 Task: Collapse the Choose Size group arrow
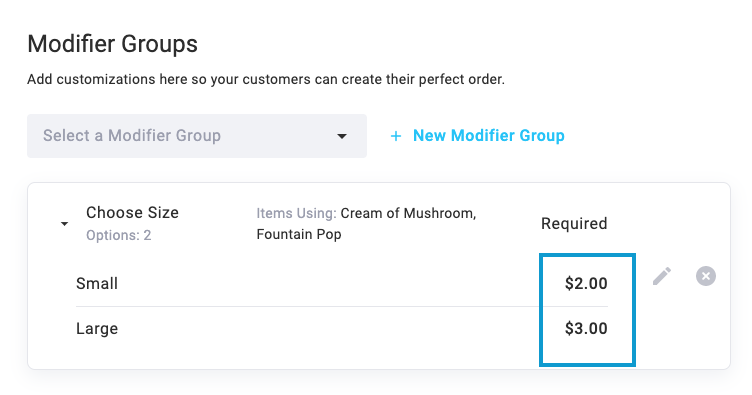point(64,224)
